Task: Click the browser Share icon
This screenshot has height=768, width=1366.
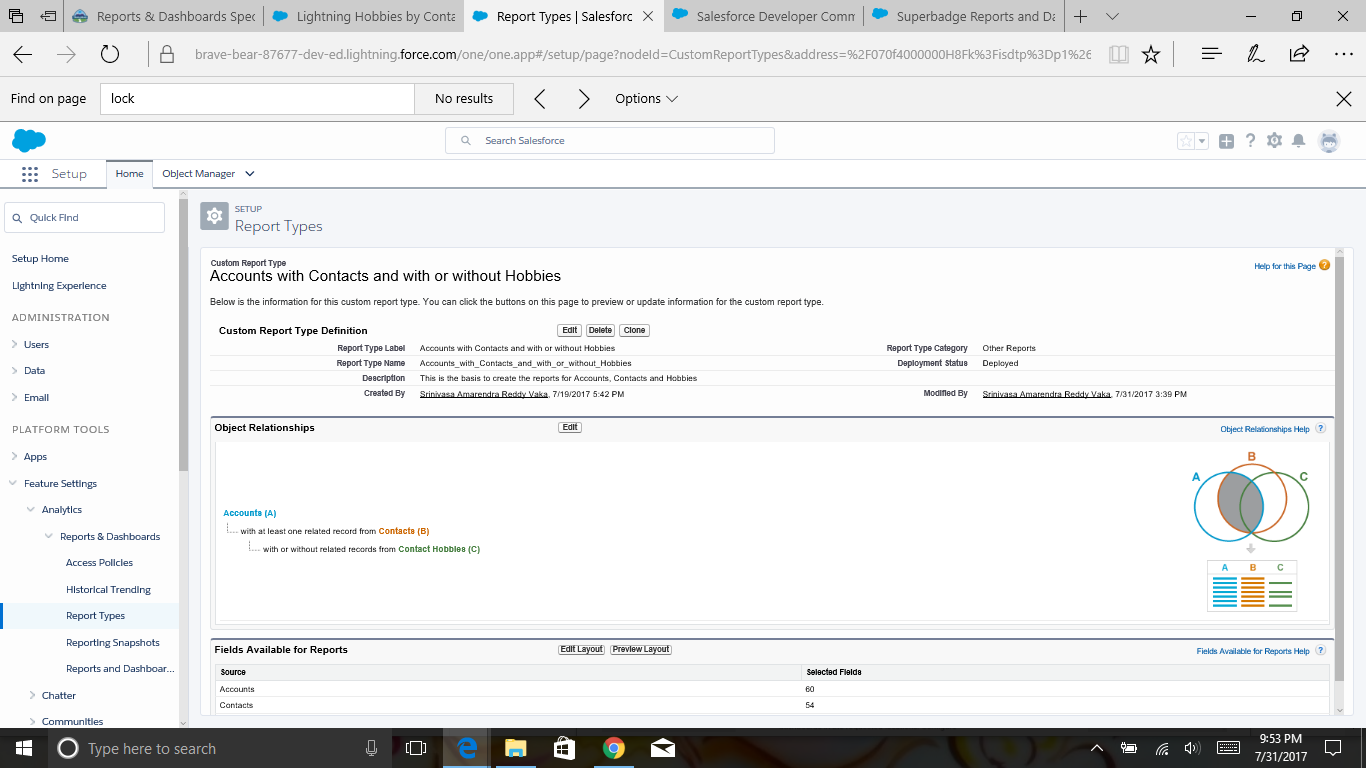Action: [1299, 55]
